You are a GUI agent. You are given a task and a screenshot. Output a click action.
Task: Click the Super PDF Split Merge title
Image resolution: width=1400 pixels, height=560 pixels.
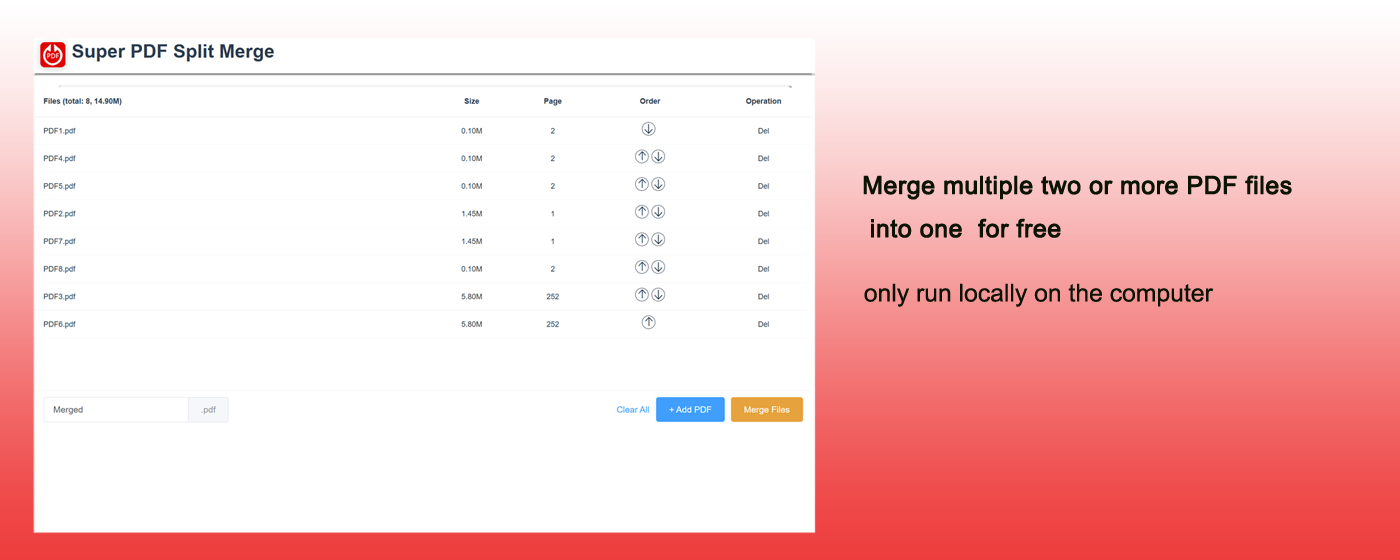(x=173, y=52)
